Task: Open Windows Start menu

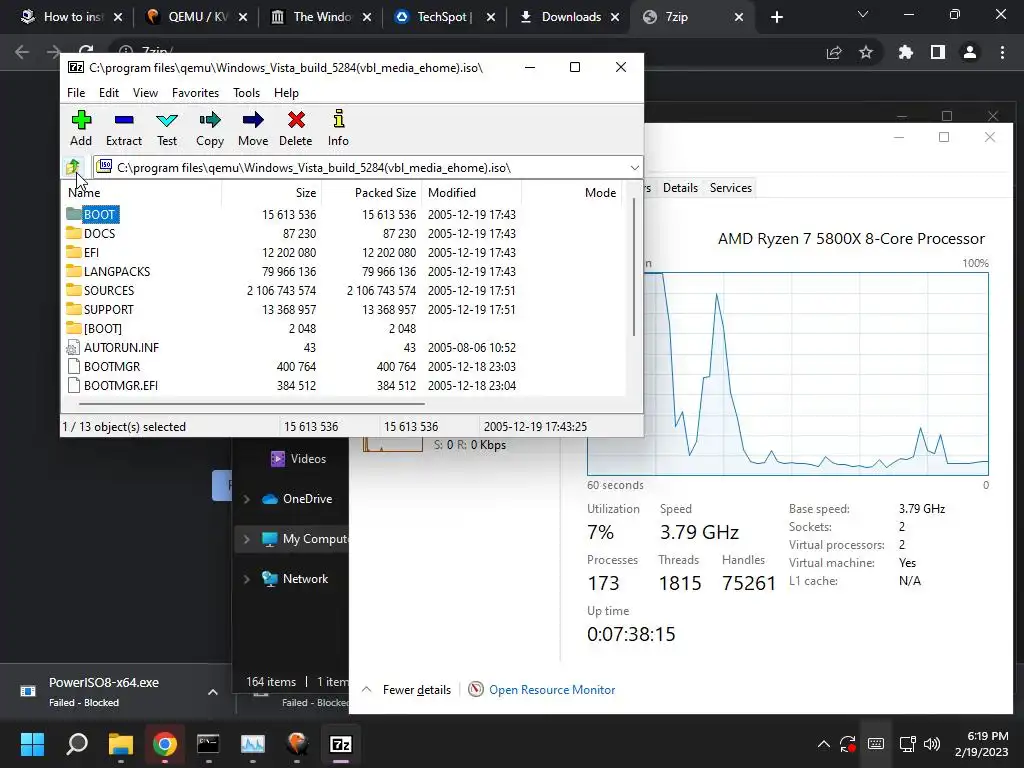Action: 32,744
